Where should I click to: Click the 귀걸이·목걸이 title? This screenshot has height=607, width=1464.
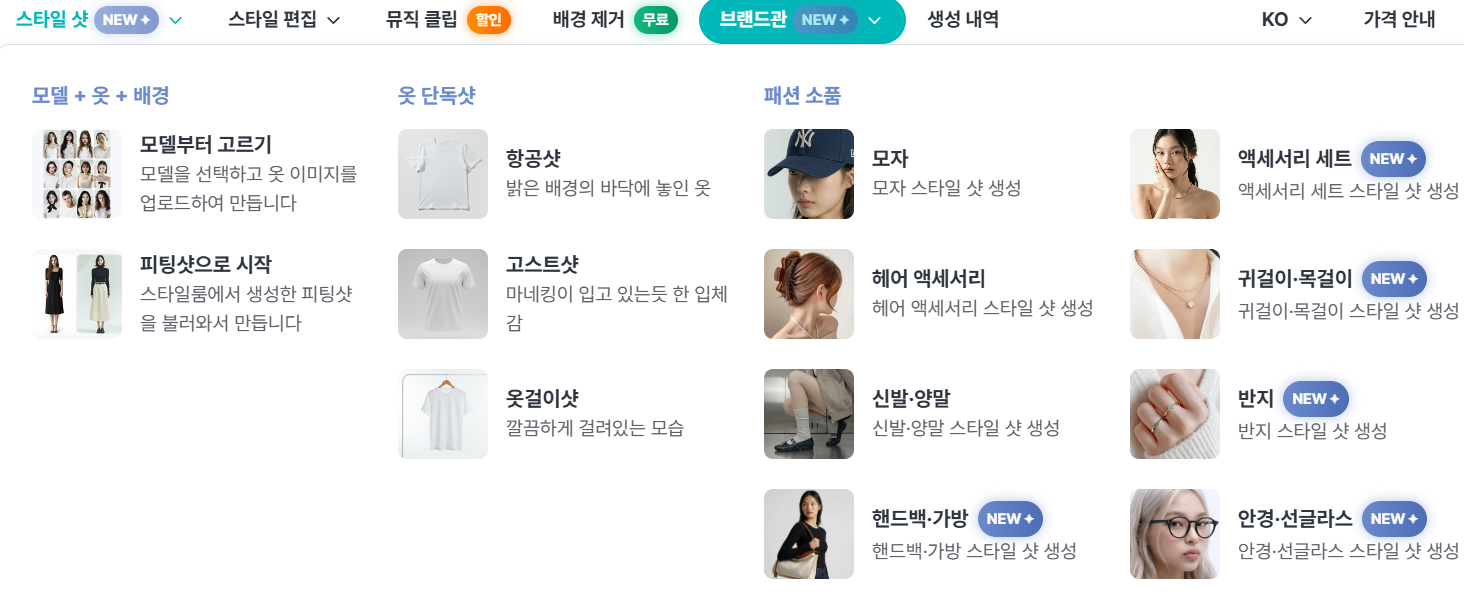pos(1295,278)
